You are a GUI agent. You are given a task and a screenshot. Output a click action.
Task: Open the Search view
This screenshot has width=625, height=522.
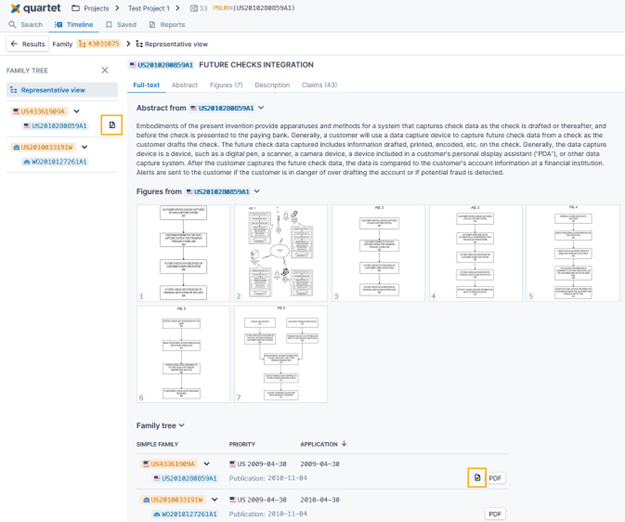26,24
